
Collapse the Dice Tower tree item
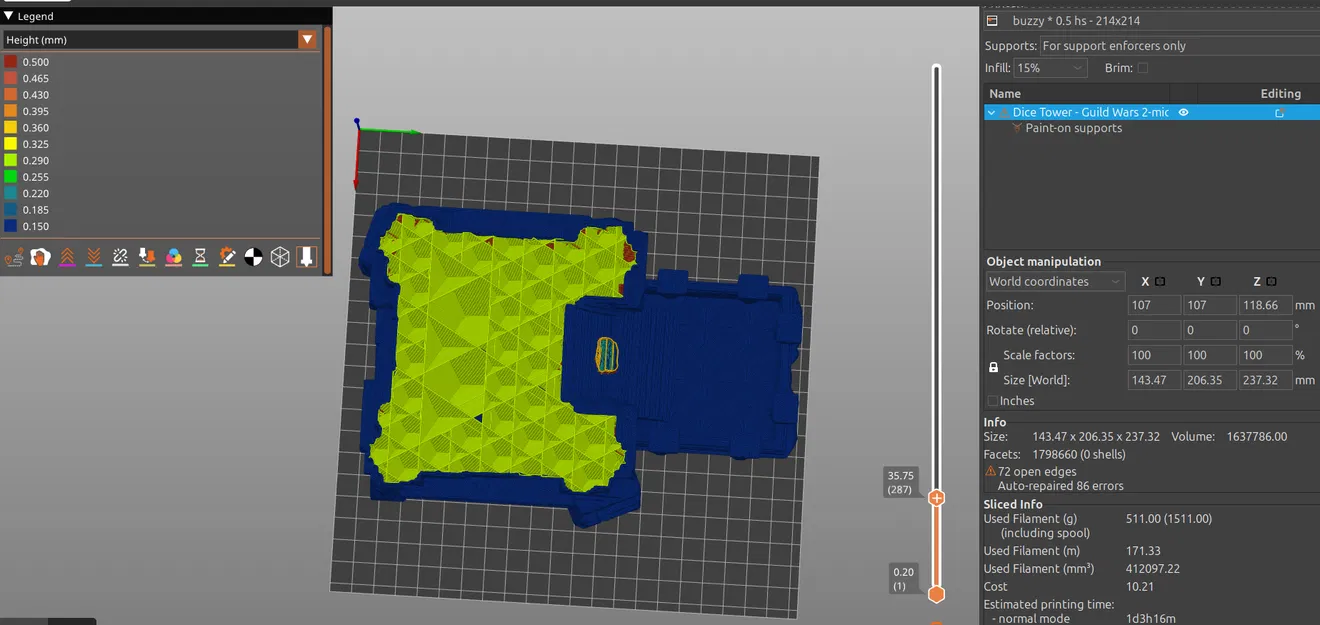[x=992, y=113]
